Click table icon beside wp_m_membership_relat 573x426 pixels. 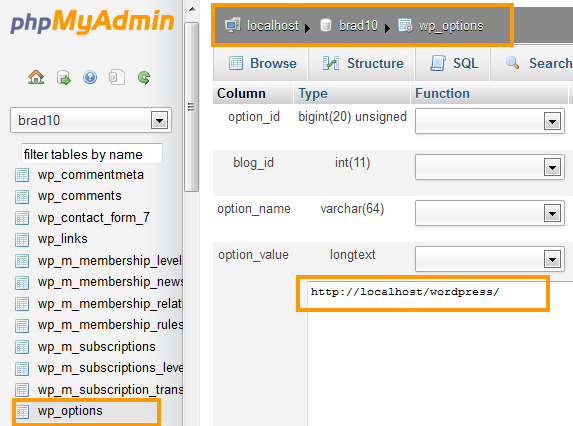(x=22, y=304)
